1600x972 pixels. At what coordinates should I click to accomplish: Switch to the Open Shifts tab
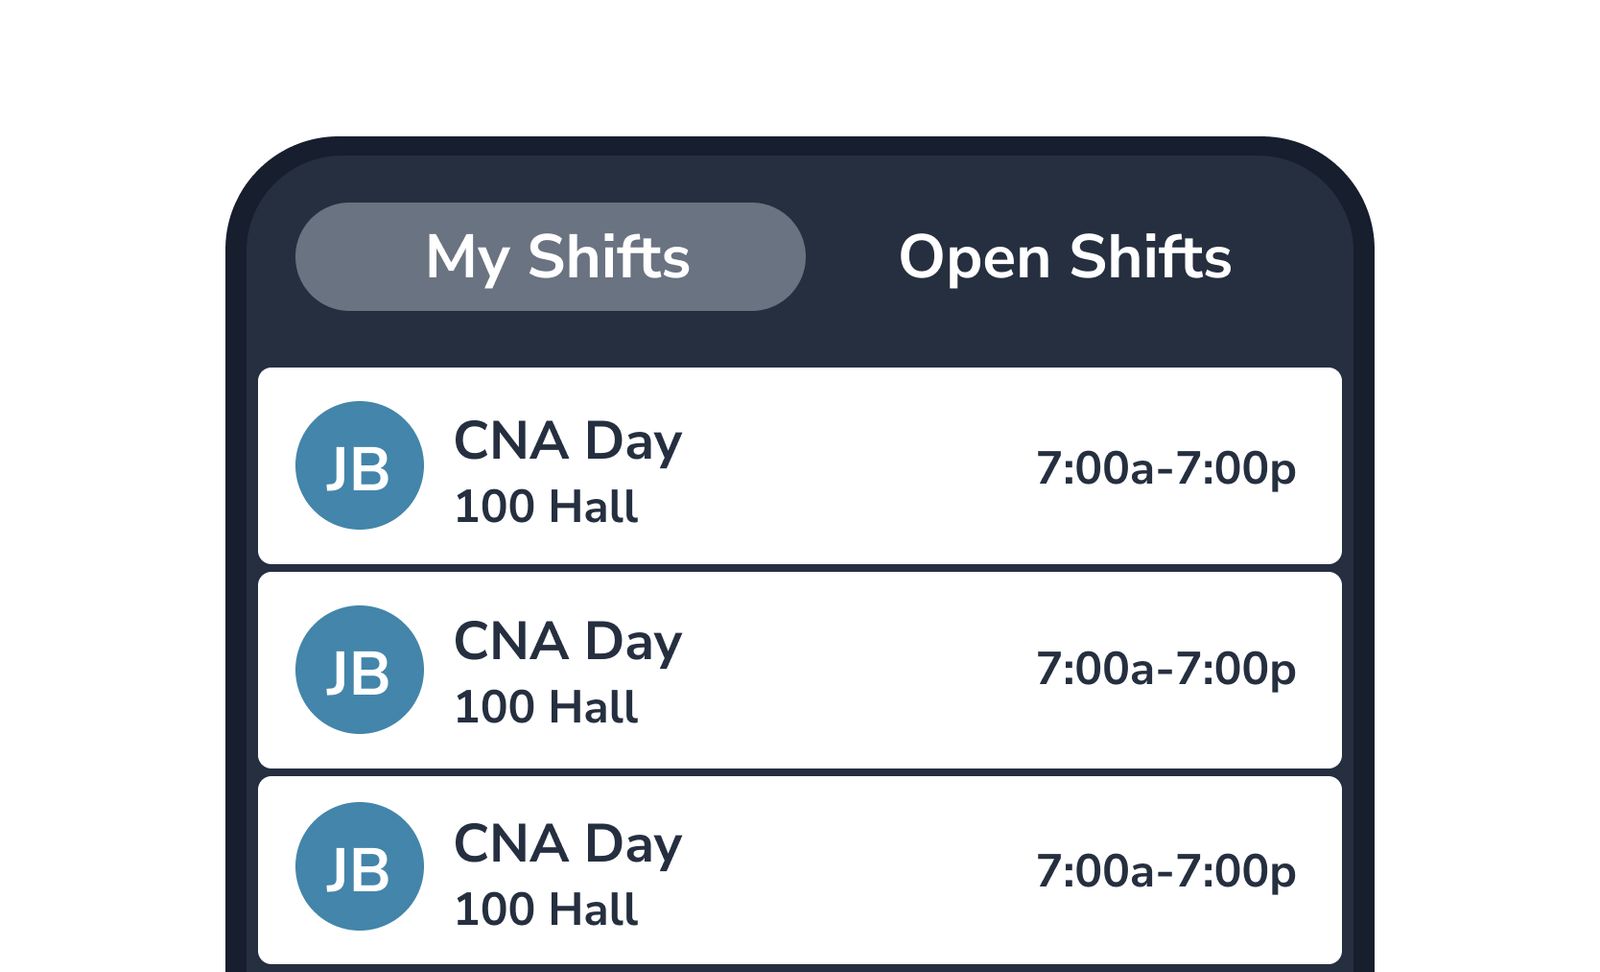pos(1064,258)
